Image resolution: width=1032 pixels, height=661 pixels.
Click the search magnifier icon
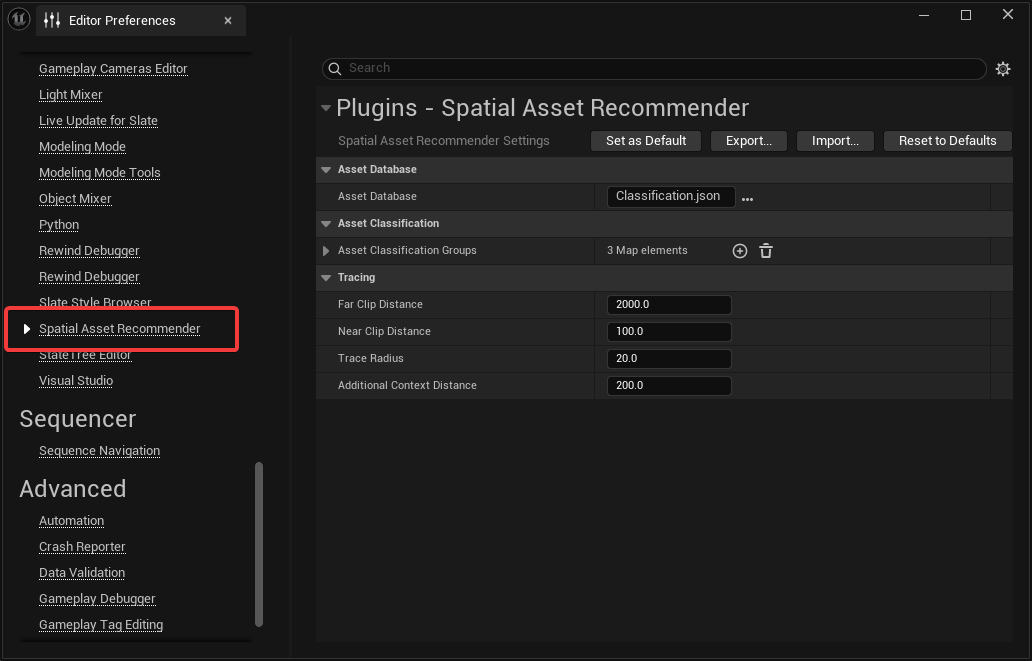point(335,68)
